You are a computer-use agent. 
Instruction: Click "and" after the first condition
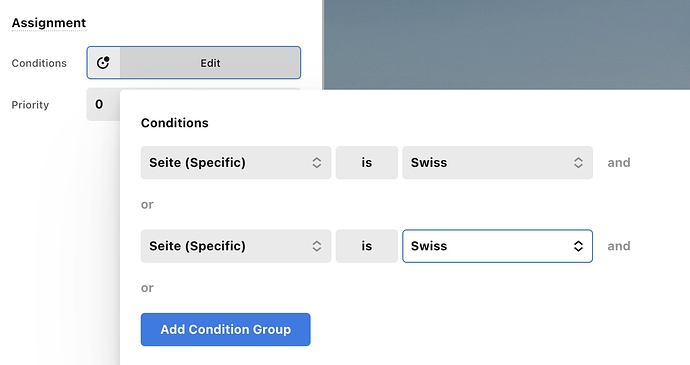point(619,162)
